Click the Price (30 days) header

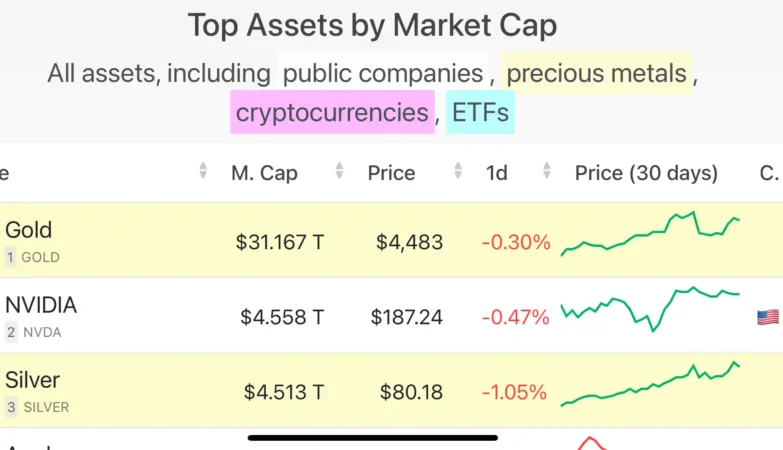tap(646, 173)
